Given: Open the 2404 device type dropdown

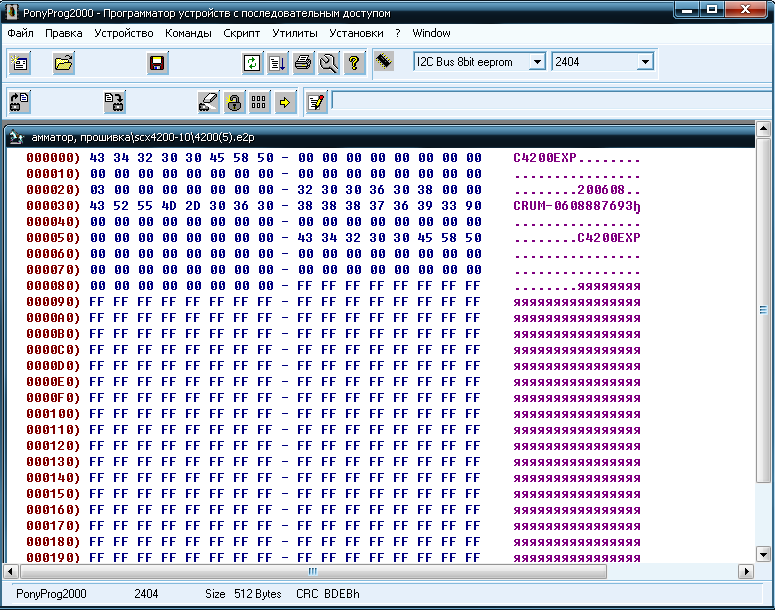Looking at the screenshot, I should coord(645,62).
